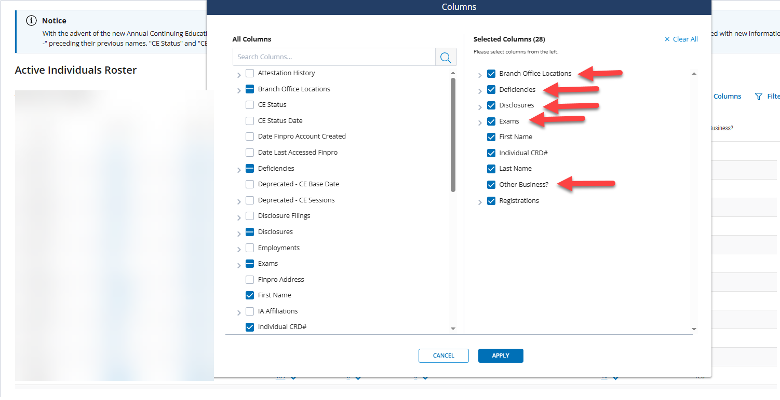Expand Registrations in Selected Columns
Viewport: 780px width, 400px height.
tap(480, 201)
